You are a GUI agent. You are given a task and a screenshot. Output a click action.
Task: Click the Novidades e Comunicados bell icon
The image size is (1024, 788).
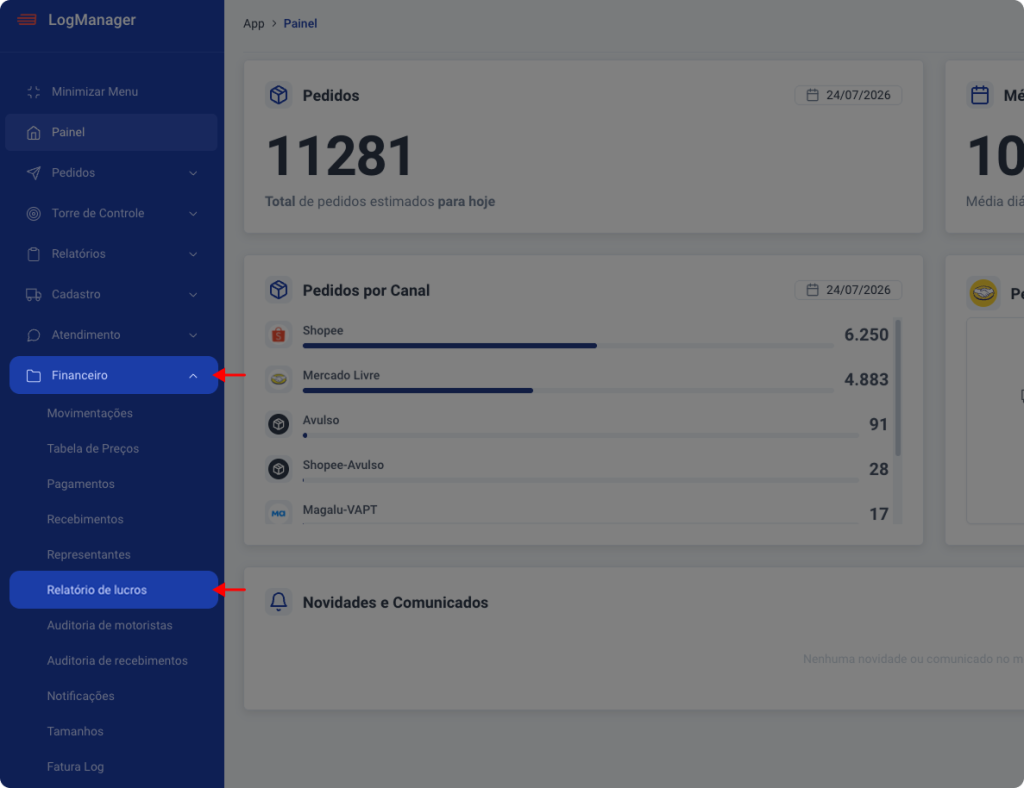coord(279,601)
